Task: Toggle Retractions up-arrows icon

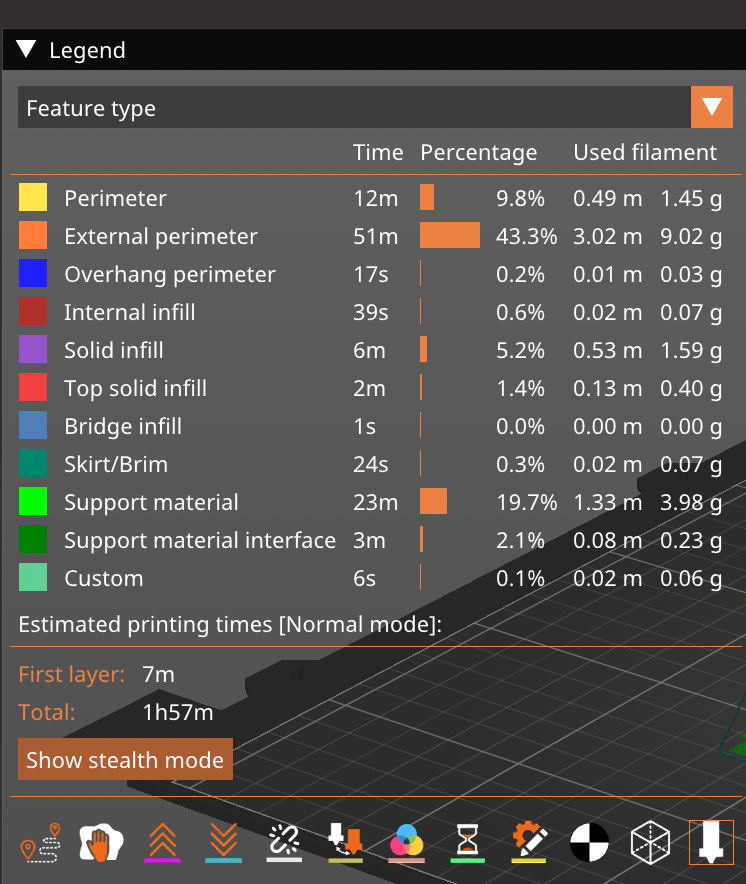Action: (x=162, y=842)
